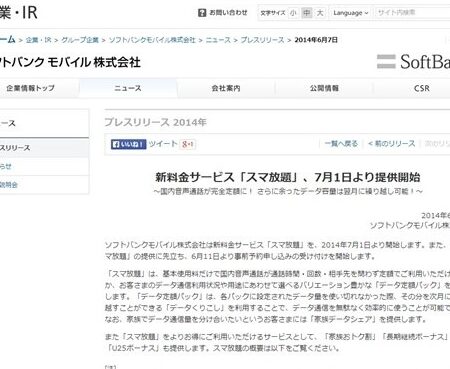Screen dimensions: 450x369
Task: Click the ソフトバンク モバイル 株式会社 page title
Action: [70, 62]
